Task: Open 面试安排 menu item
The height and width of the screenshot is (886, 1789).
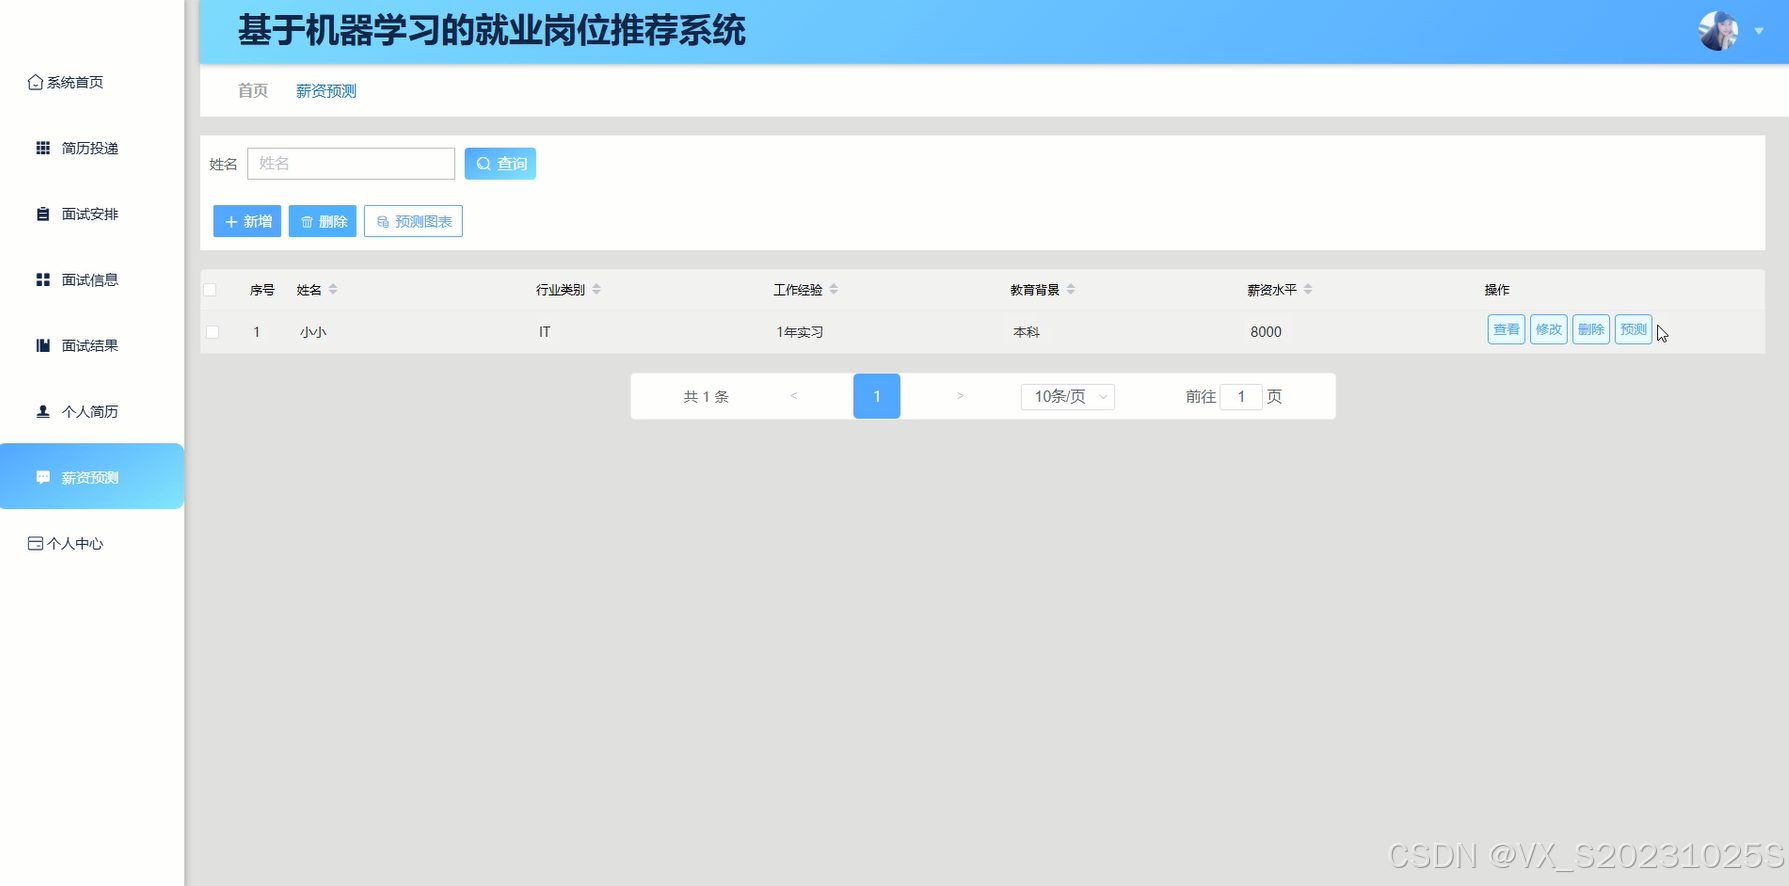Action: pyautogui.click(x=92, y=214)
